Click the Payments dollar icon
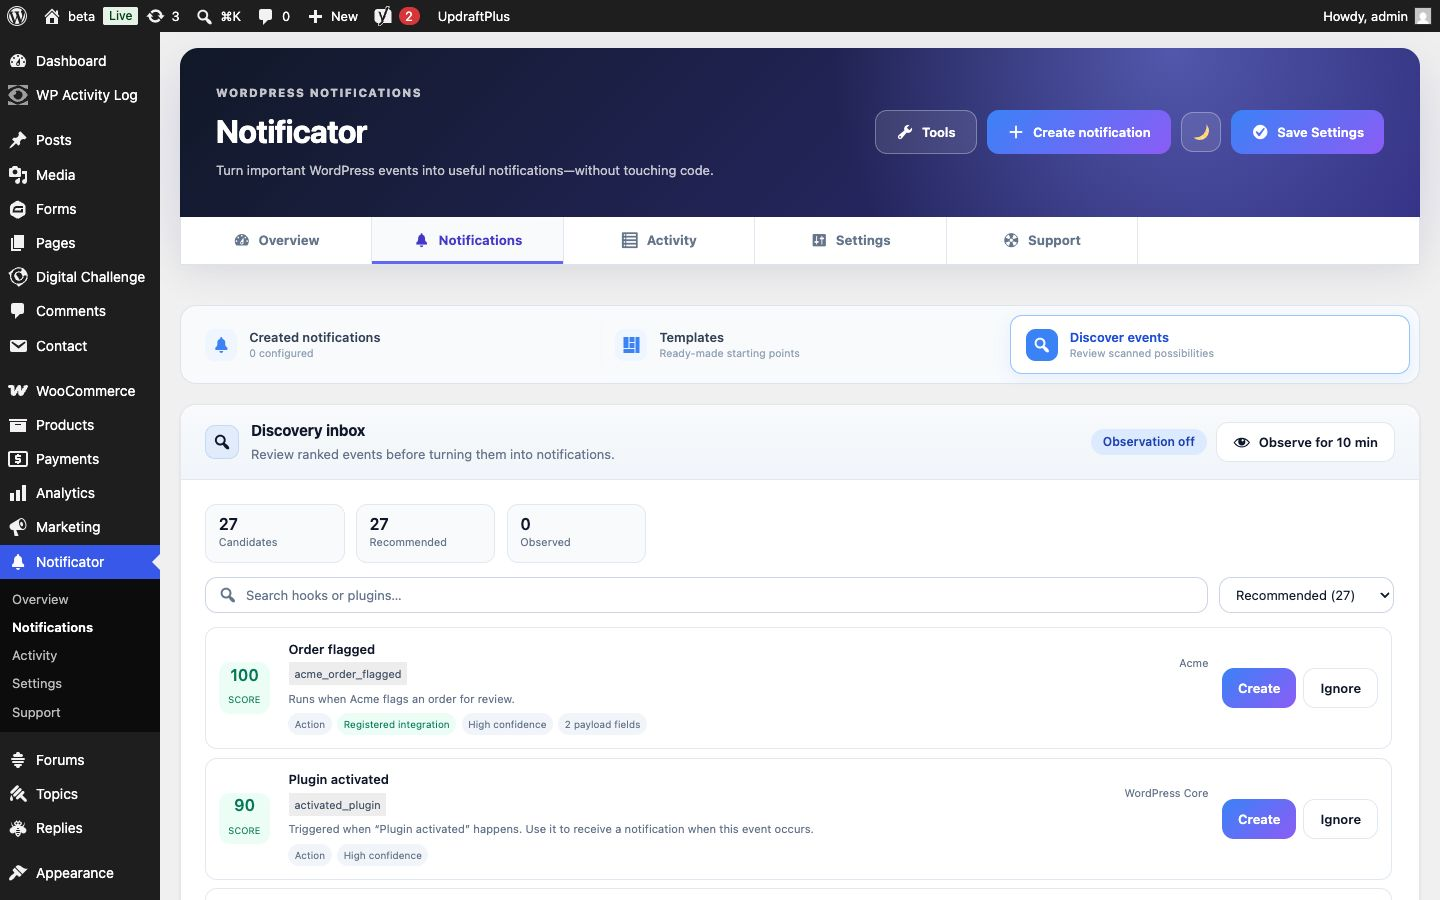The height and width of the screenshot is (900, 1440). pyautogui.click(x=18, y=459)
